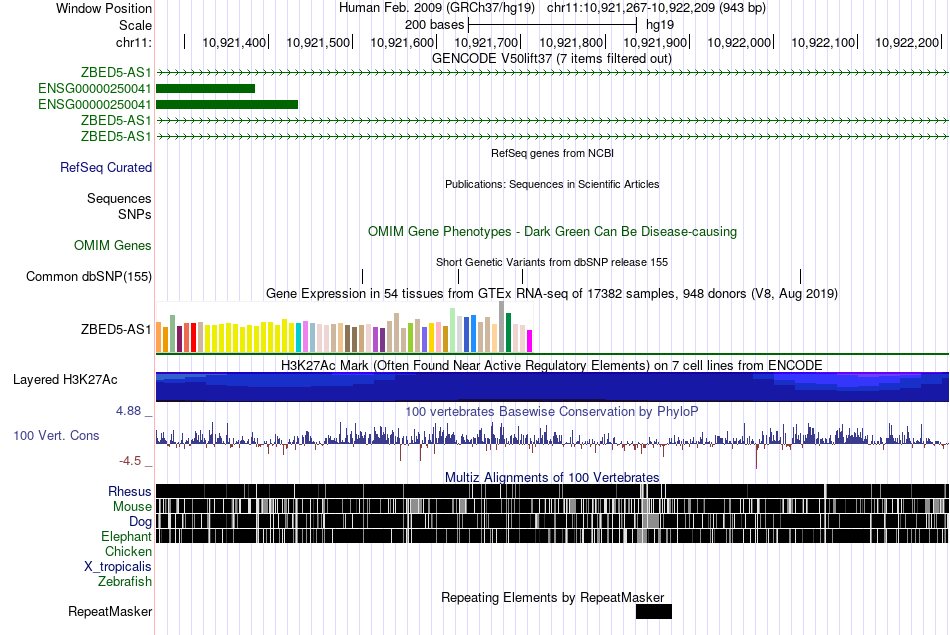The height and width of the screenshot is (635, 950).
Task: Click the Rhesus species label
Action: click(130, 491)
